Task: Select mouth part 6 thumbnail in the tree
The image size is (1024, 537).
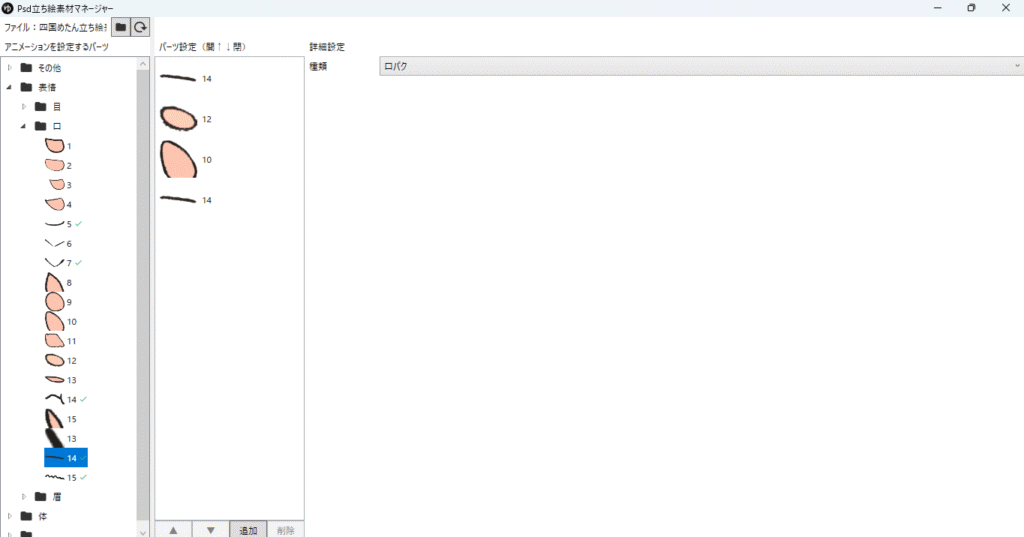Action: (54, 243)
